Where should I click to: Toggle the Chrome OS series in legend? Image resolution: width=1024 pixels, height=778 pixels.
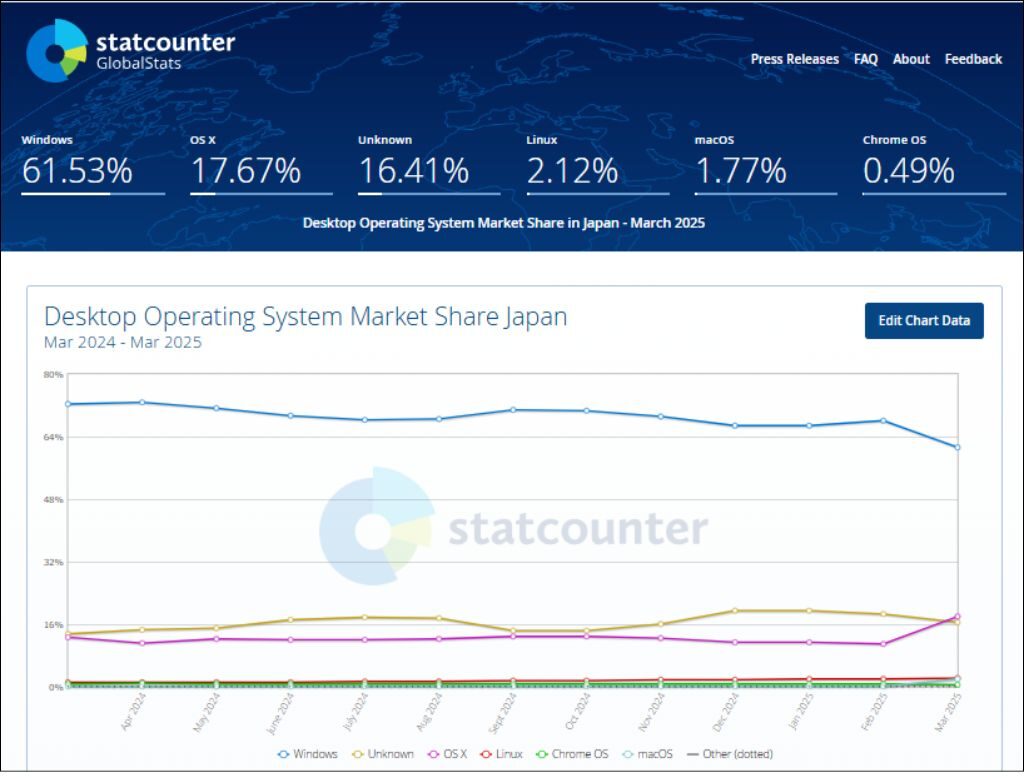(x=572, y=754)
